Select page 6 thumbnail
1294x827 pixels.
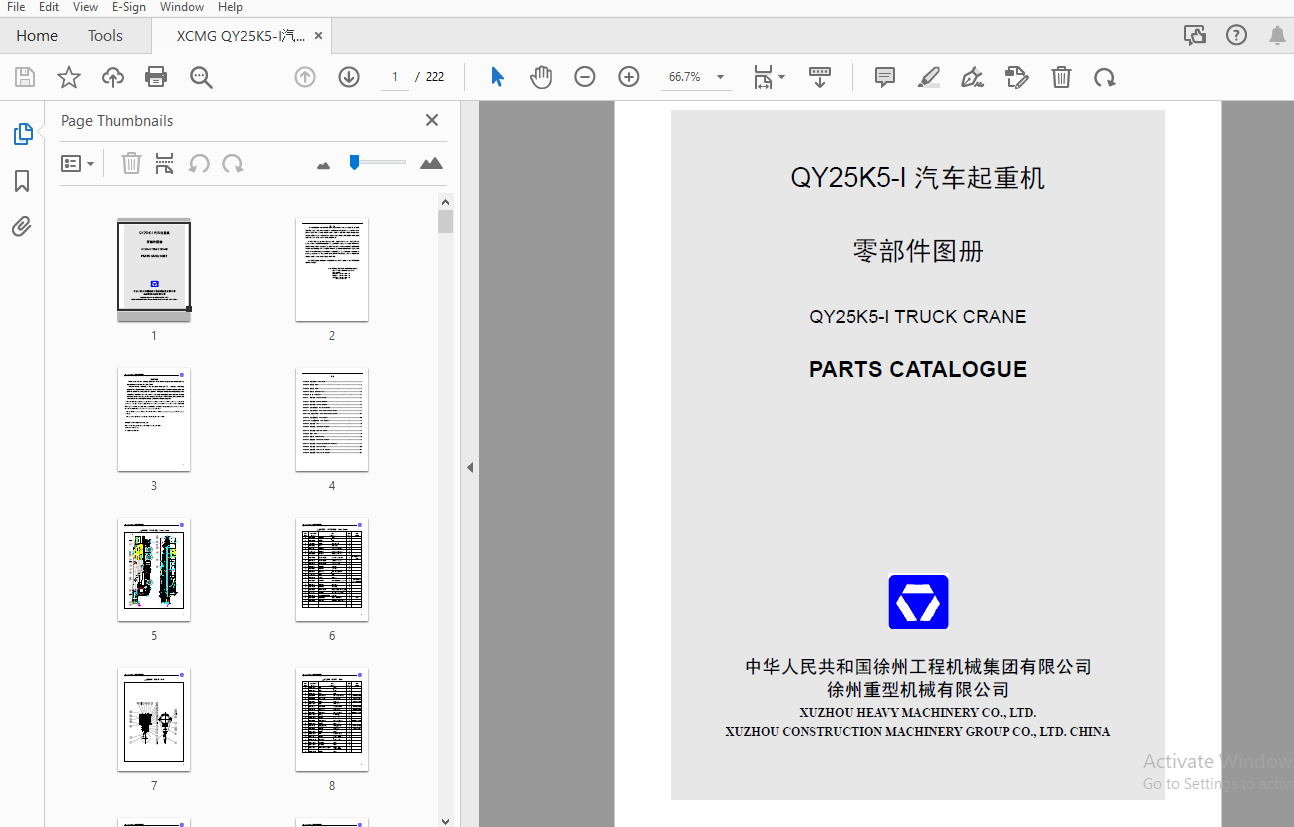pyautogui.click(x=332, y=570)
